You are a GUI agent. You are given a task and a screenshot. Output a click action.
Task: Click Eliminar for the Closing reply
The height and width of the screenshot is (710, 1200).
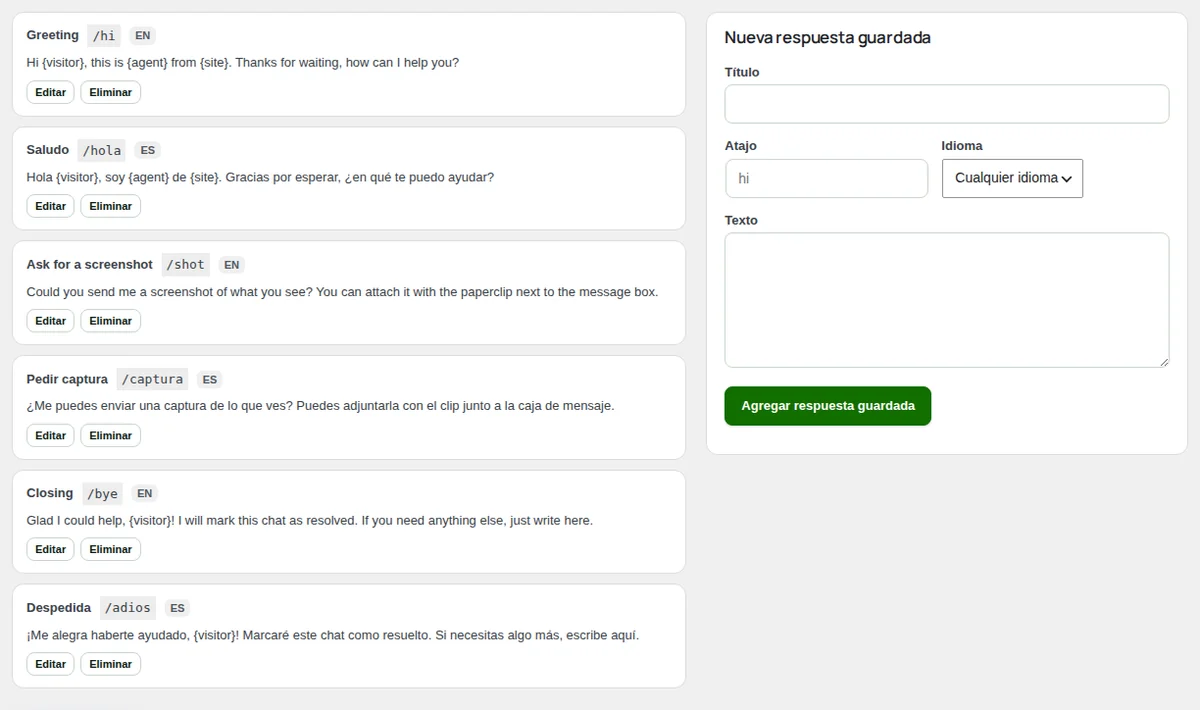tap(111, 549)
